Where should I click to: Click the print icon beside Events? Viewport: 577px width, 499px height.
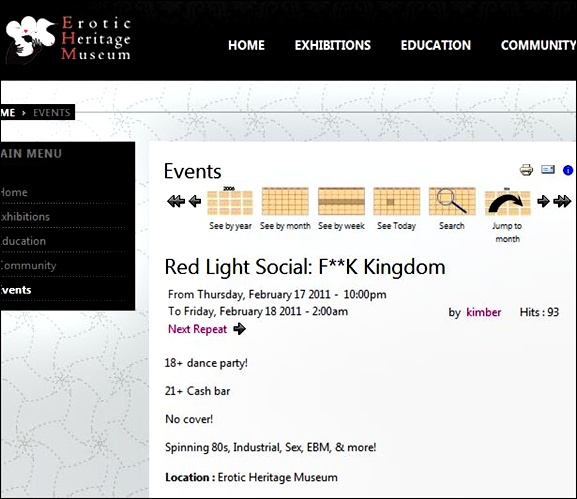tap(526, 170)
